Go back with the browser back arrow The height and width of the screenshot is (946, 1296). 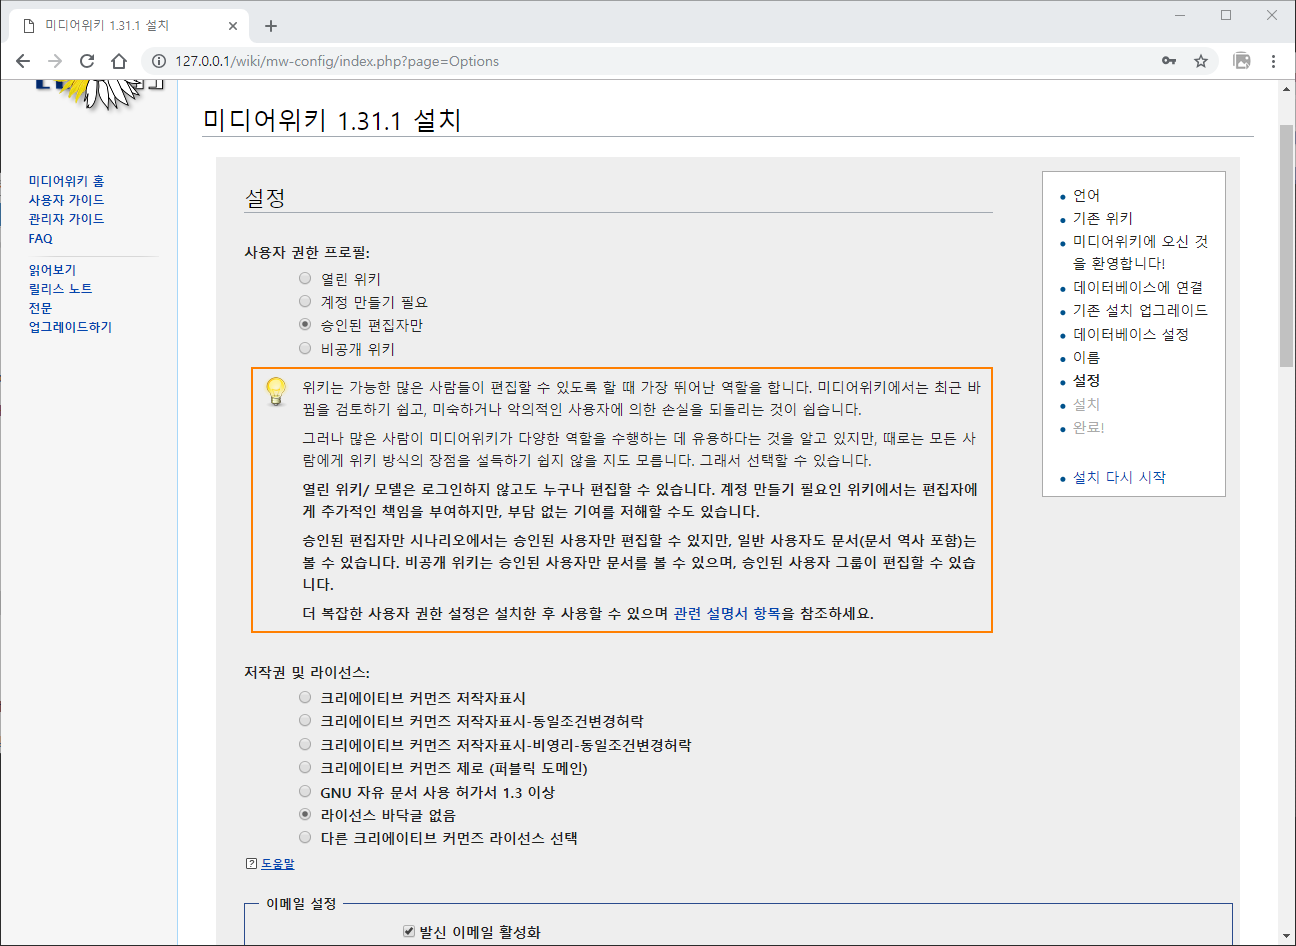pos(23,61)
